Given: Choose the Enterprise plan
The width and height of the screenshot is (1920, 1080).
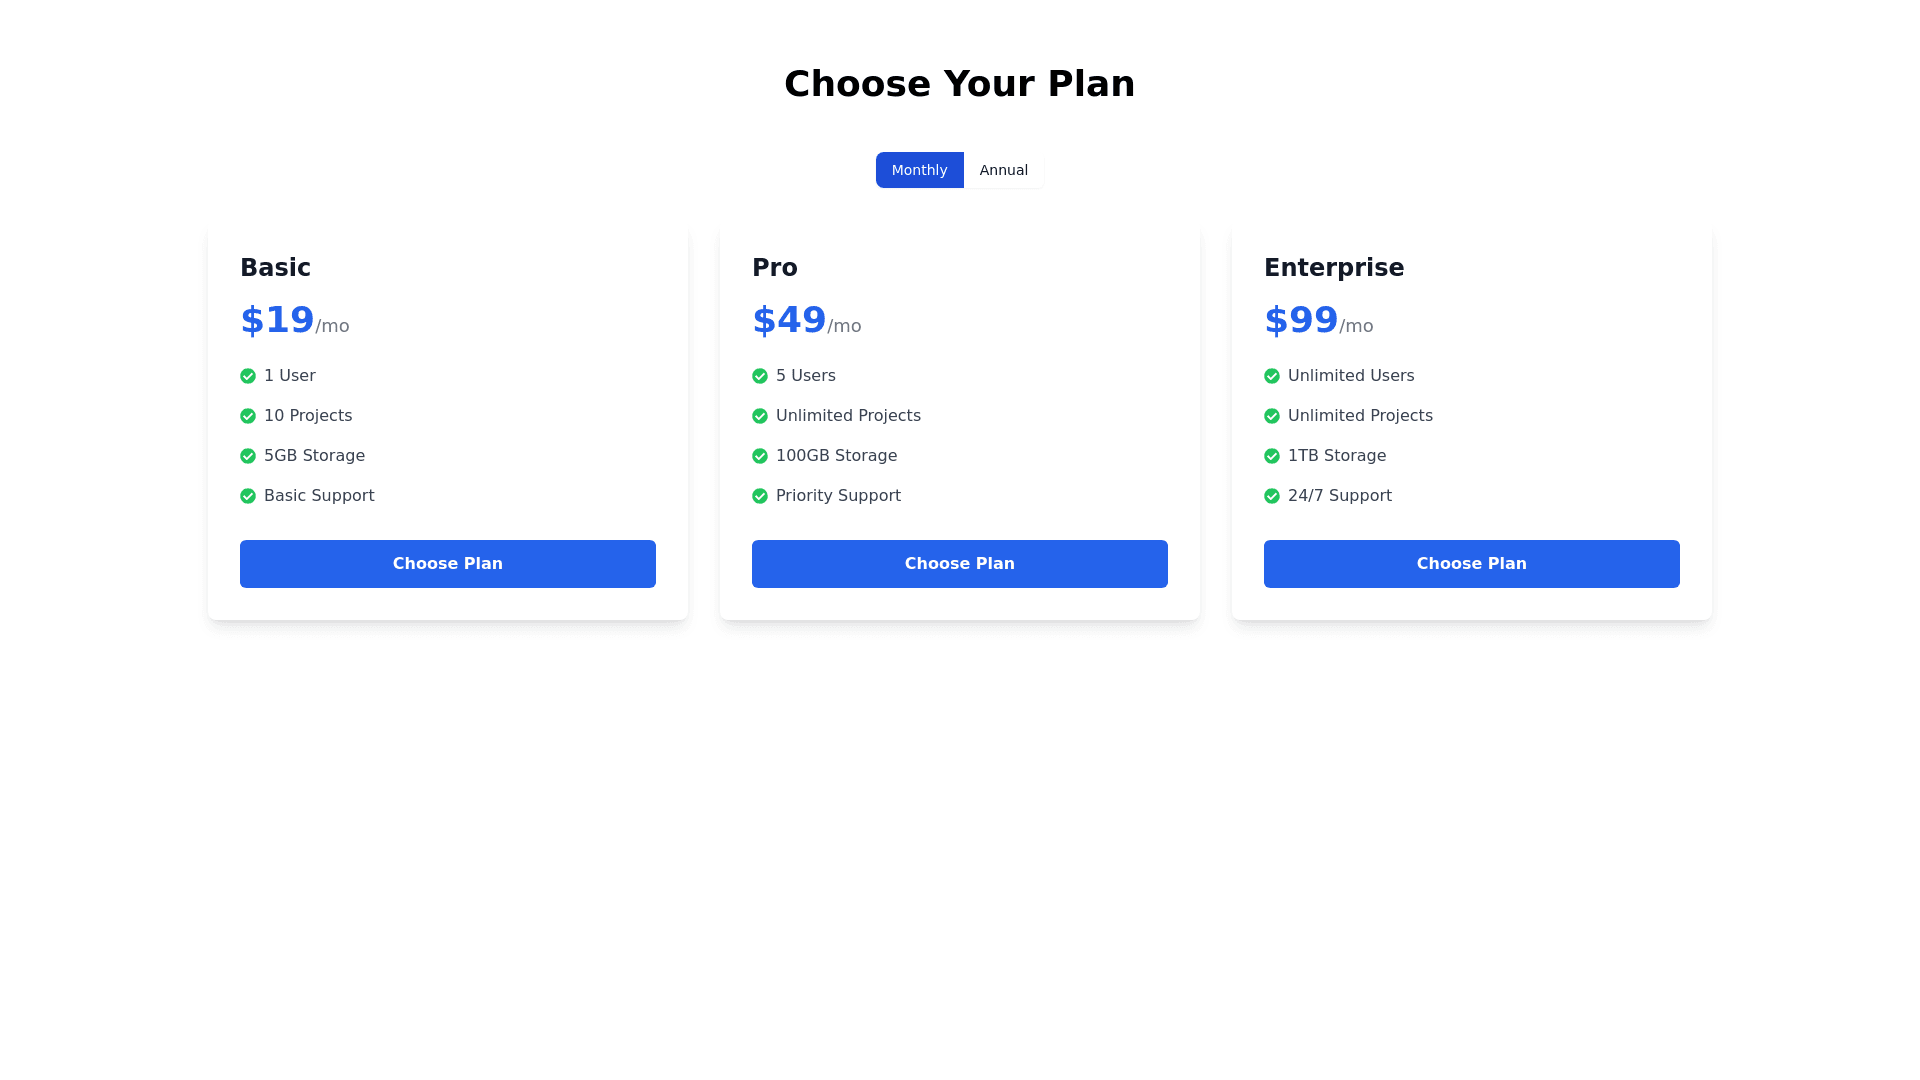Looking at the screenshot, I should [1471, 564].
